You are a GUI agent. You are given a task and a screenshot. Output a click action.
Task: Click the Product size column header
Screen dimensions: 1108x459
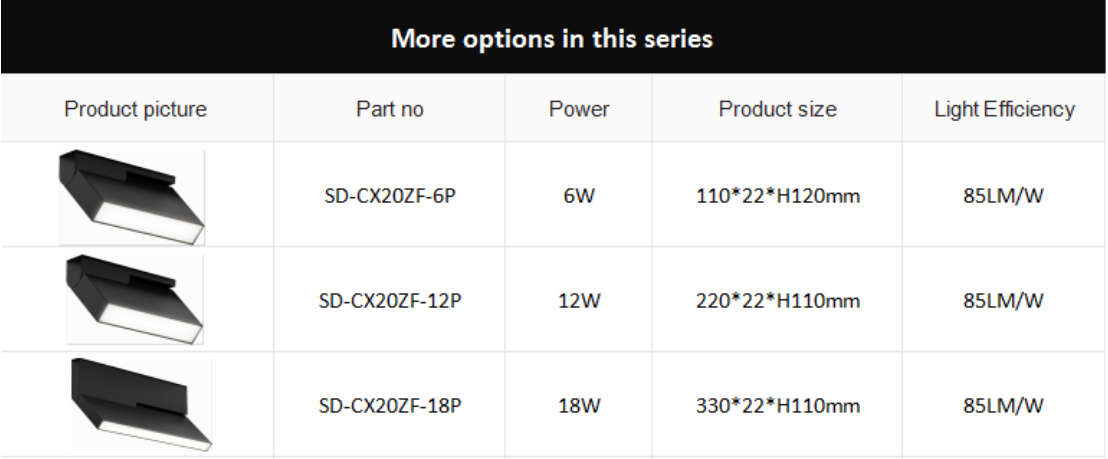click(777, 109)
